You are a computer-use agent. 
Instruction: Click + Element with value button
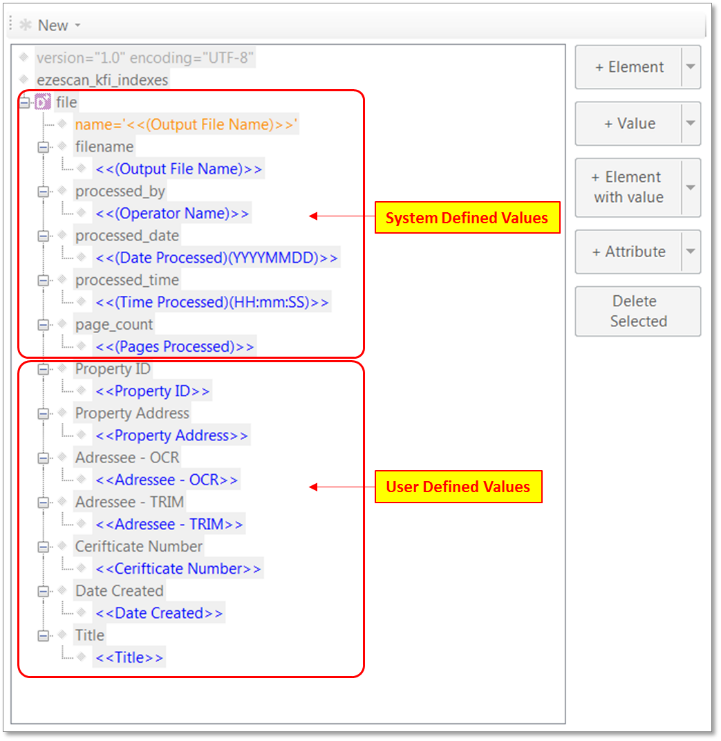tap(628, 187)
